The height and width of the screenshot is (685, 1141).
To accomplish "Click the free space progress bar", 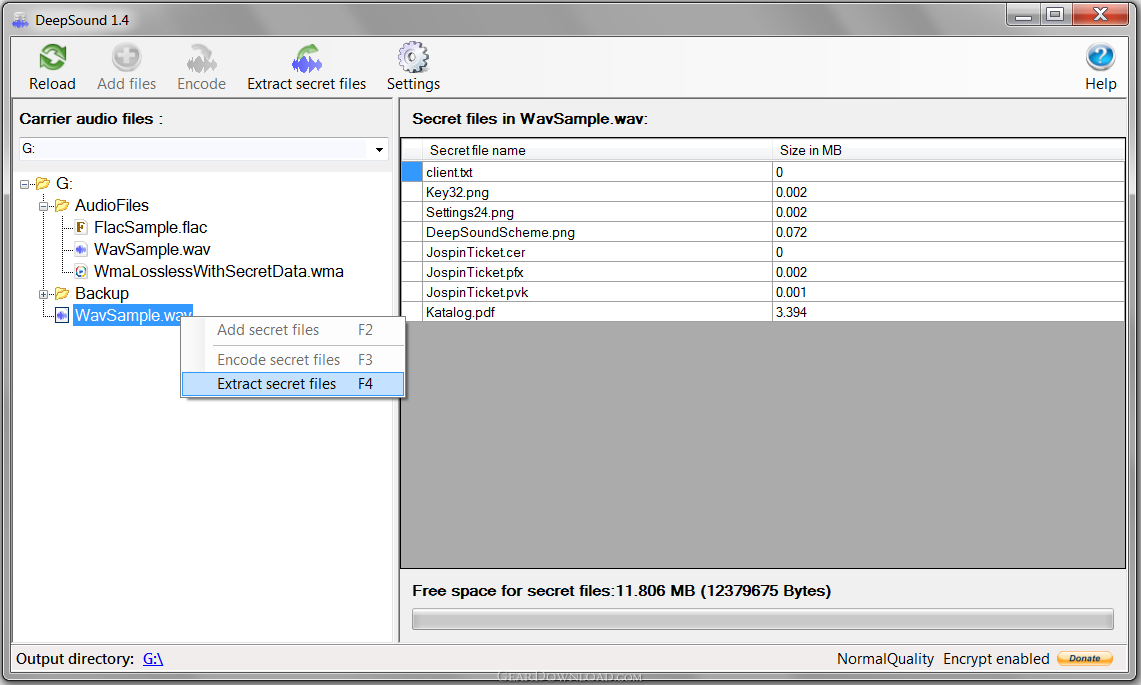I will (762, 619).
